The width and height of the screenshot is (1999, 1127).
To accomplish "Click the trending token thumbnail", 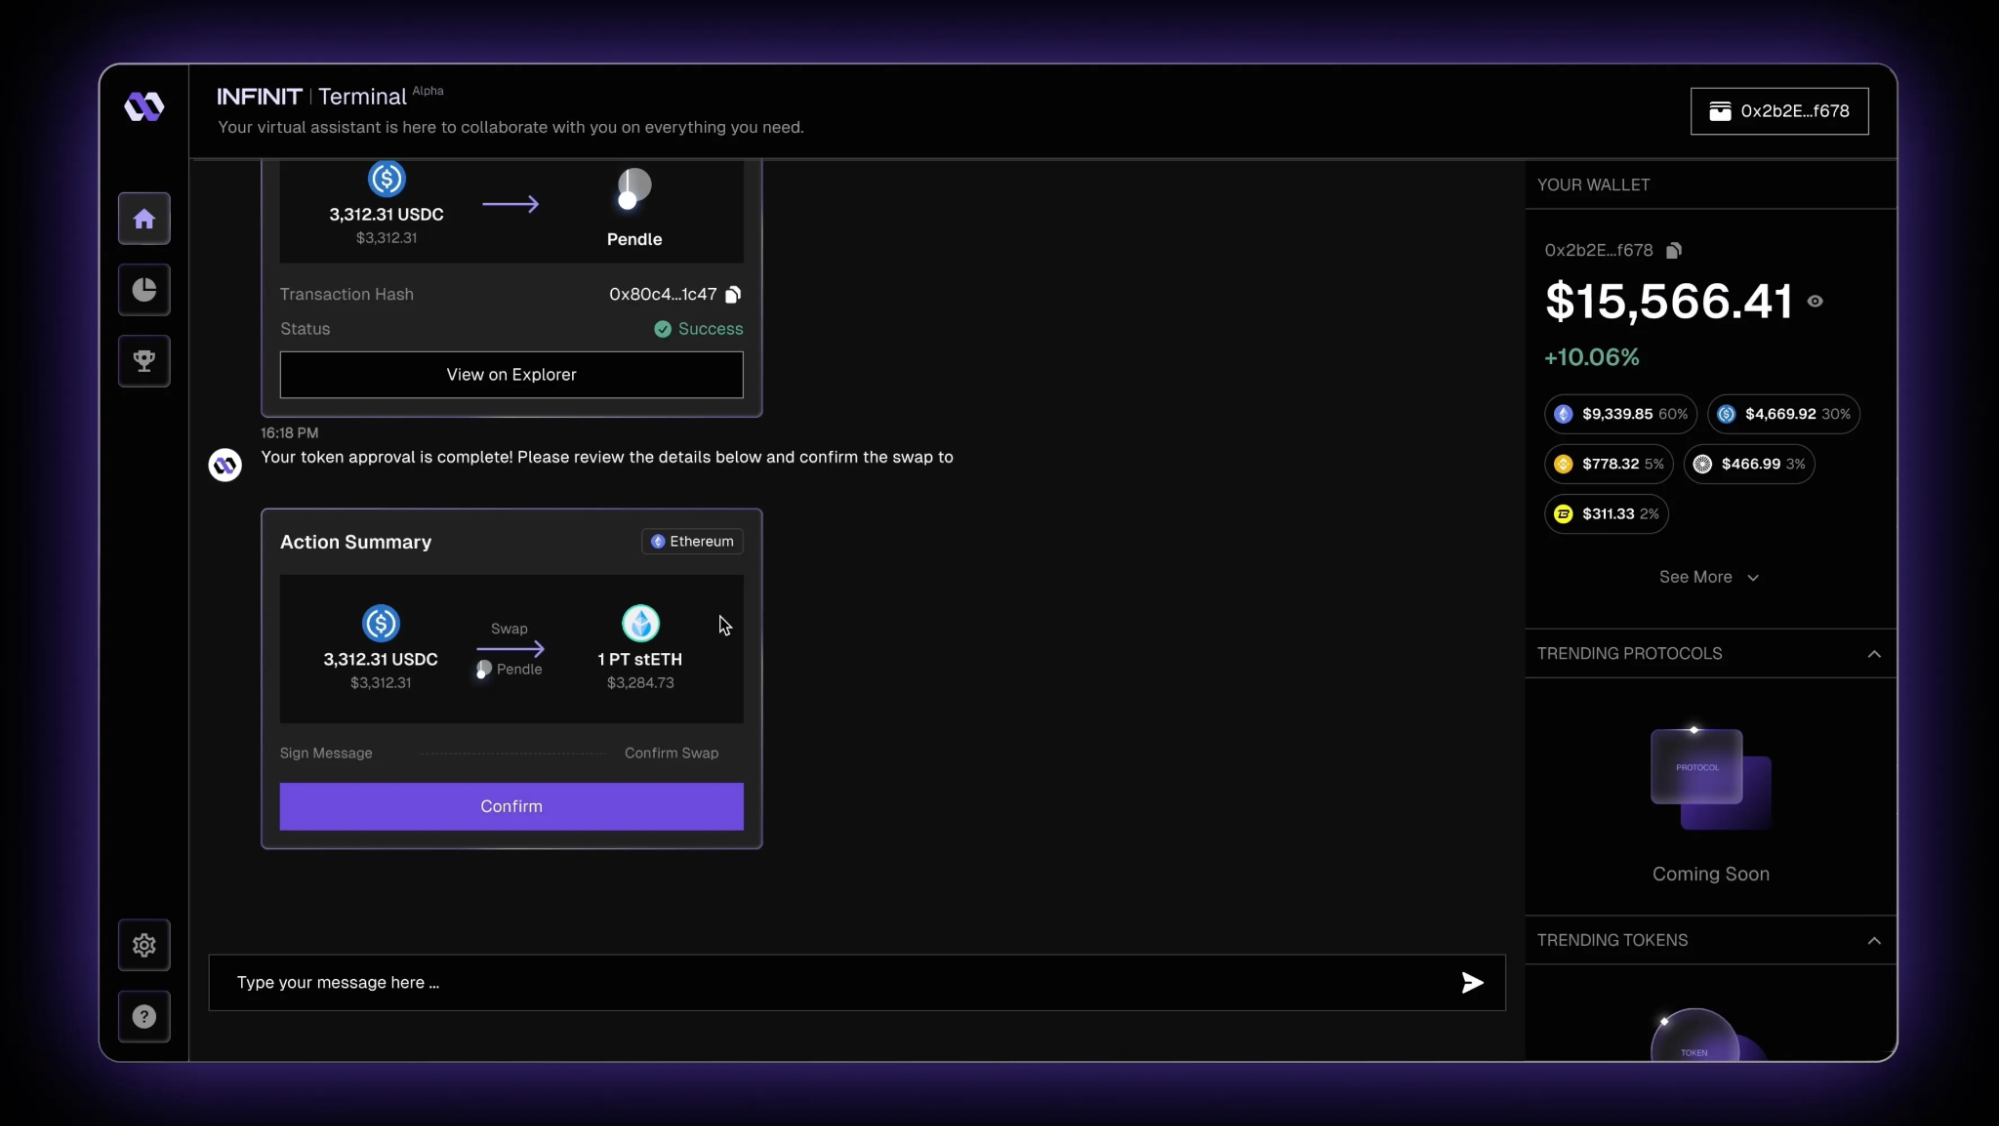I will [1709, 1035].
